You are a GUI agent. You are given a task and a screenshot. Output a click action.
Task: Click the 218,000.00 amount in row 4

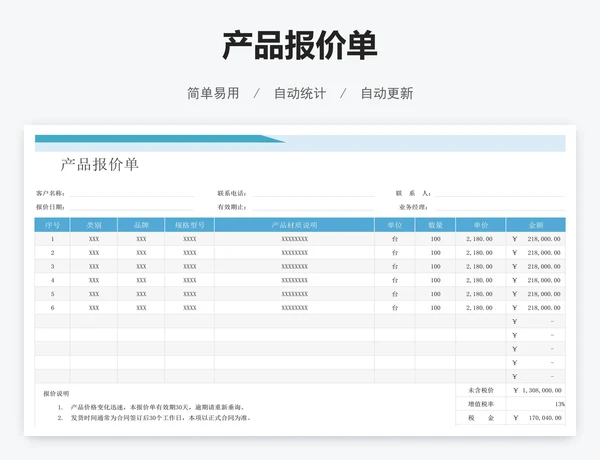pos(536,280)
